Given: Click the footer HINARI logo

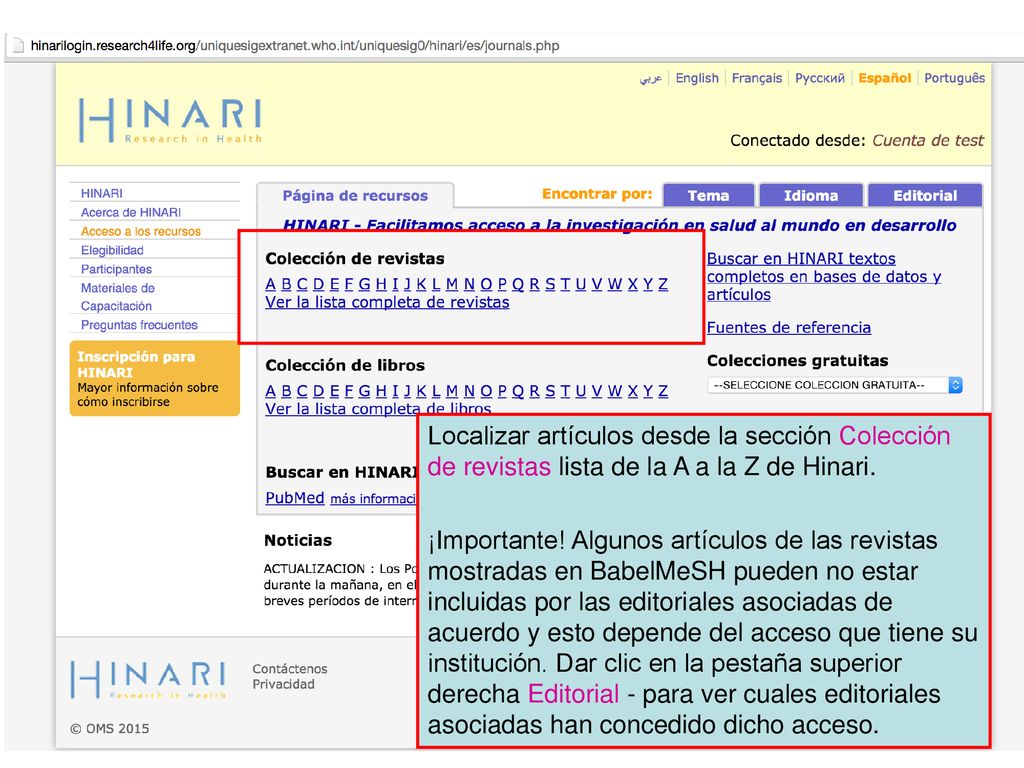Looking at the screenshot, I should click(x=148, y=679).
